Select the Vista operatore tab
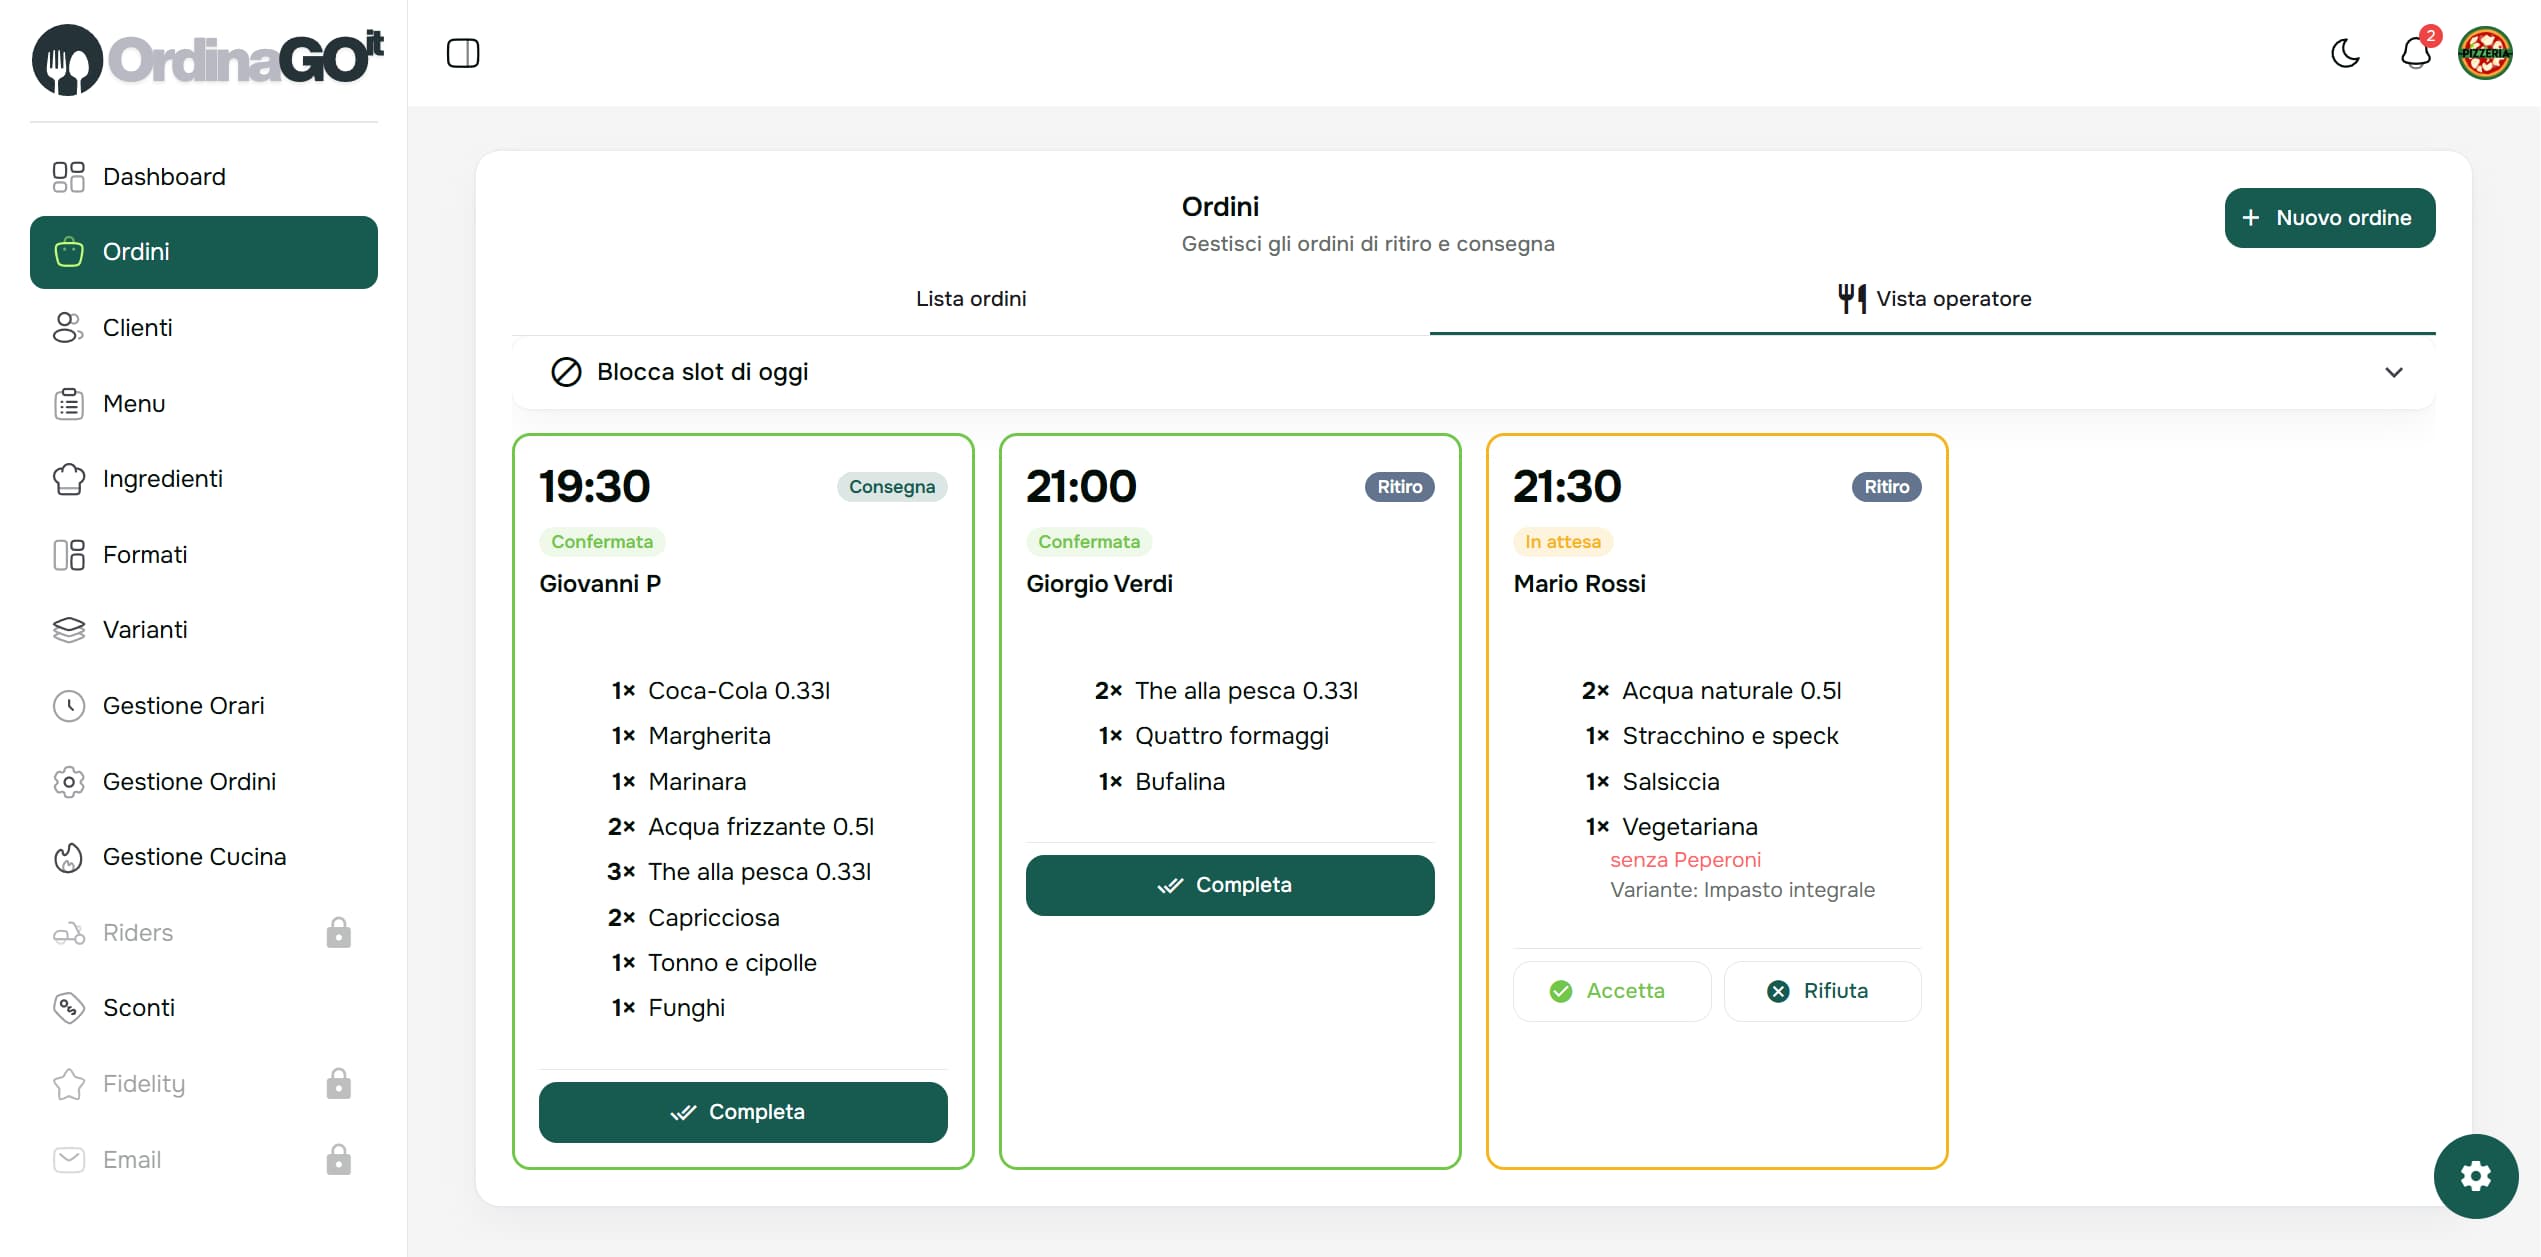2541x1257 pixels. point(1933,299)
